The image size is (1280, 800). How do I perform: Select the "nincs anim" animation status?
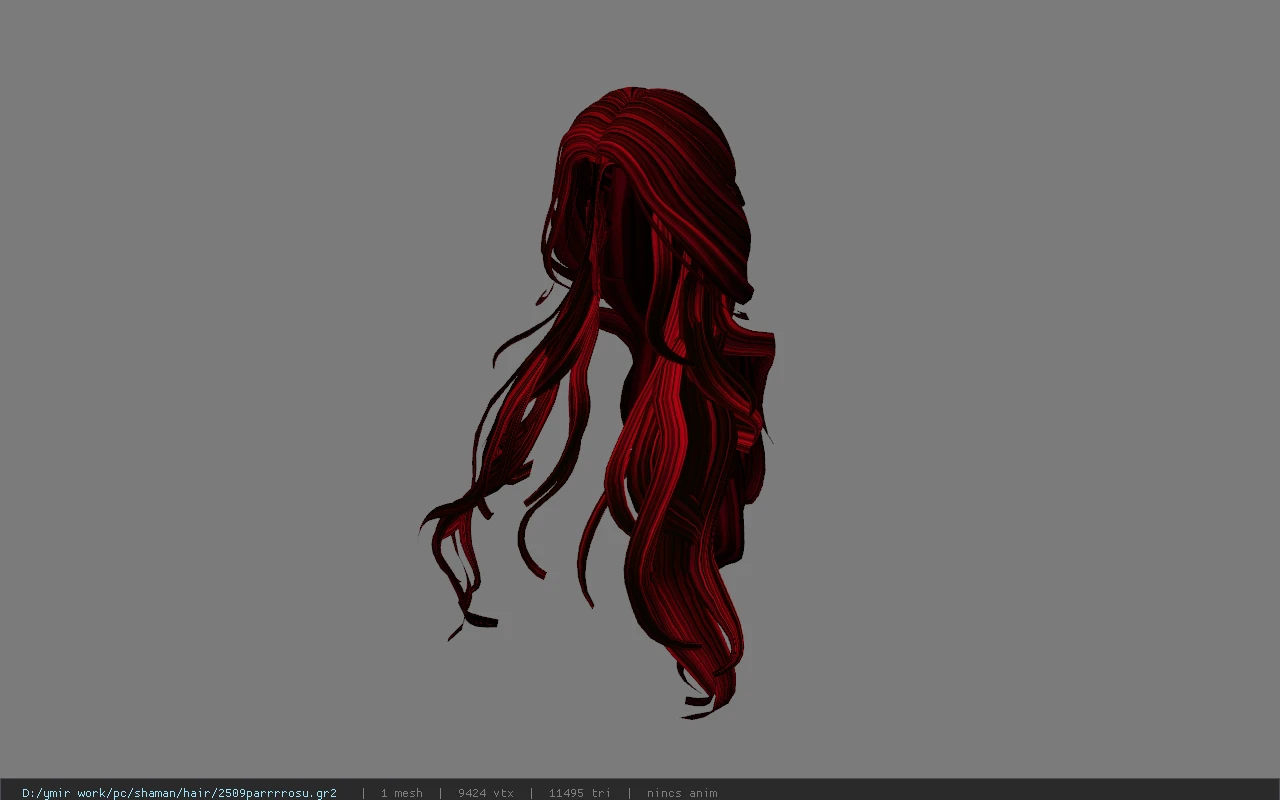click(682, 793)
